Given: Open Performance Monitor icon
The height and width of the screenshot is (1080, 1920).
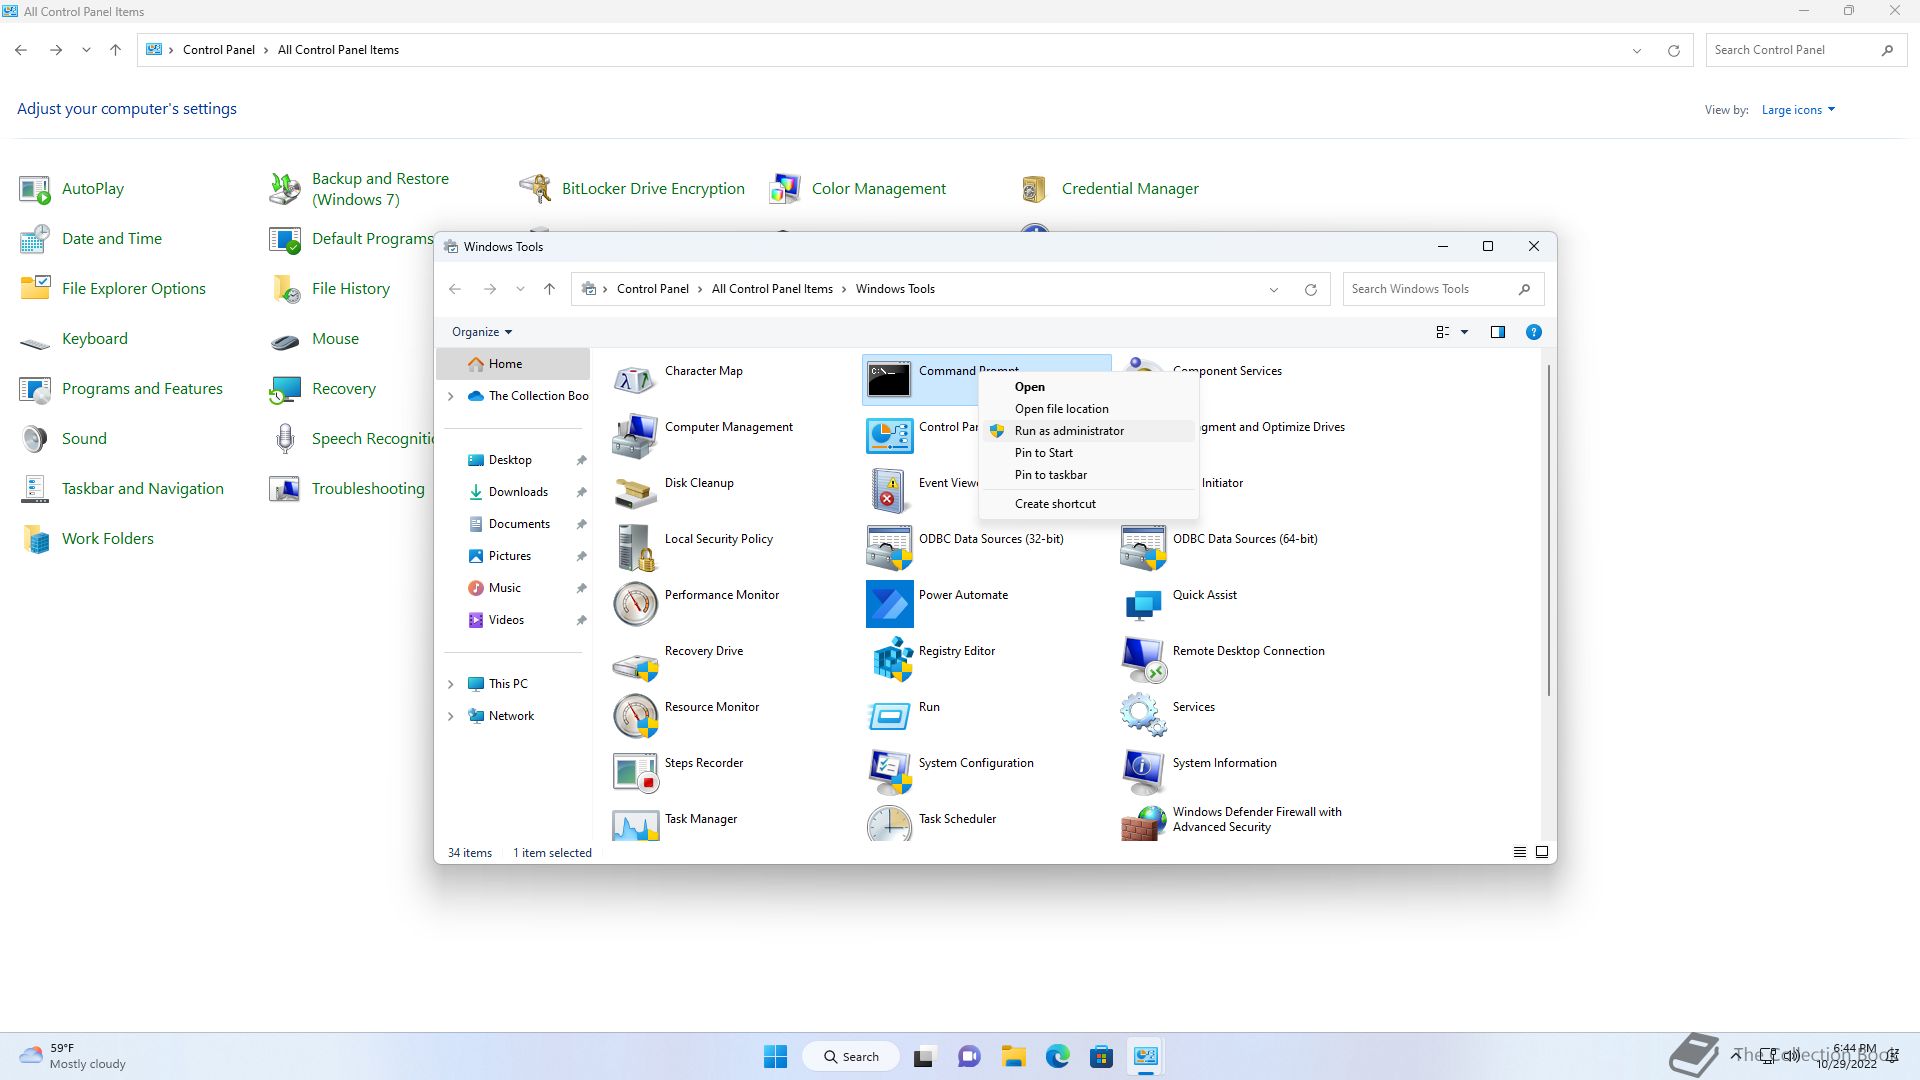Looking at the screenshot, I should coord(635,603).
